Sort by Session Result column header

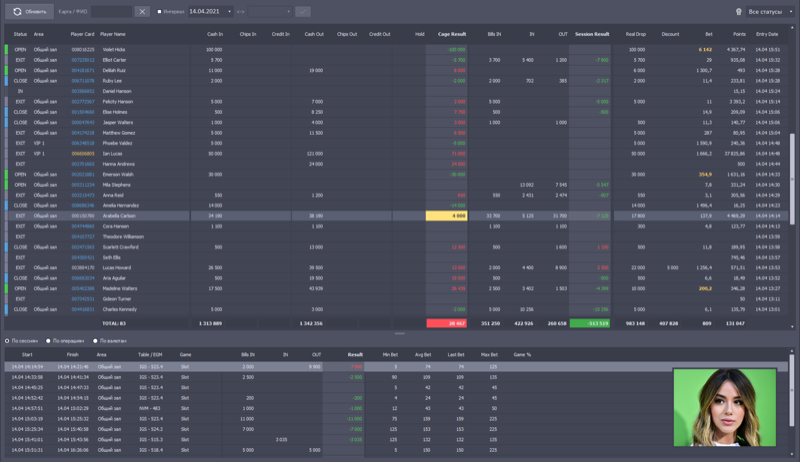591,34
